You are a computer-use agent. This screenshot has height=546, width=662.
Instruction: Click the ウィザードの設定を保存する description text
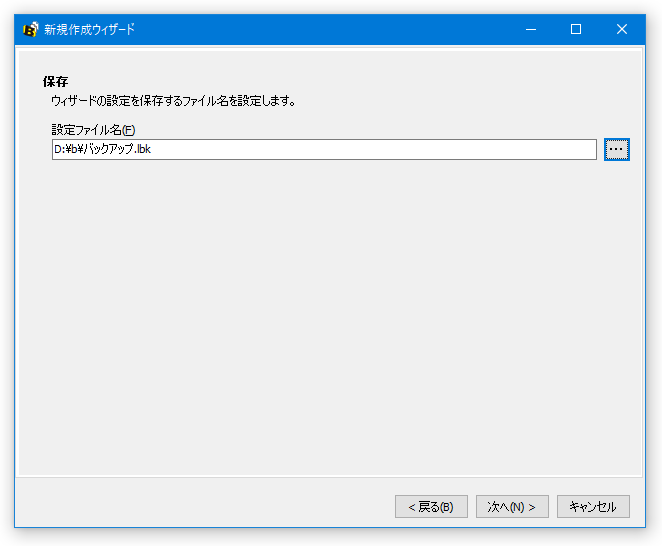(173, 101)
